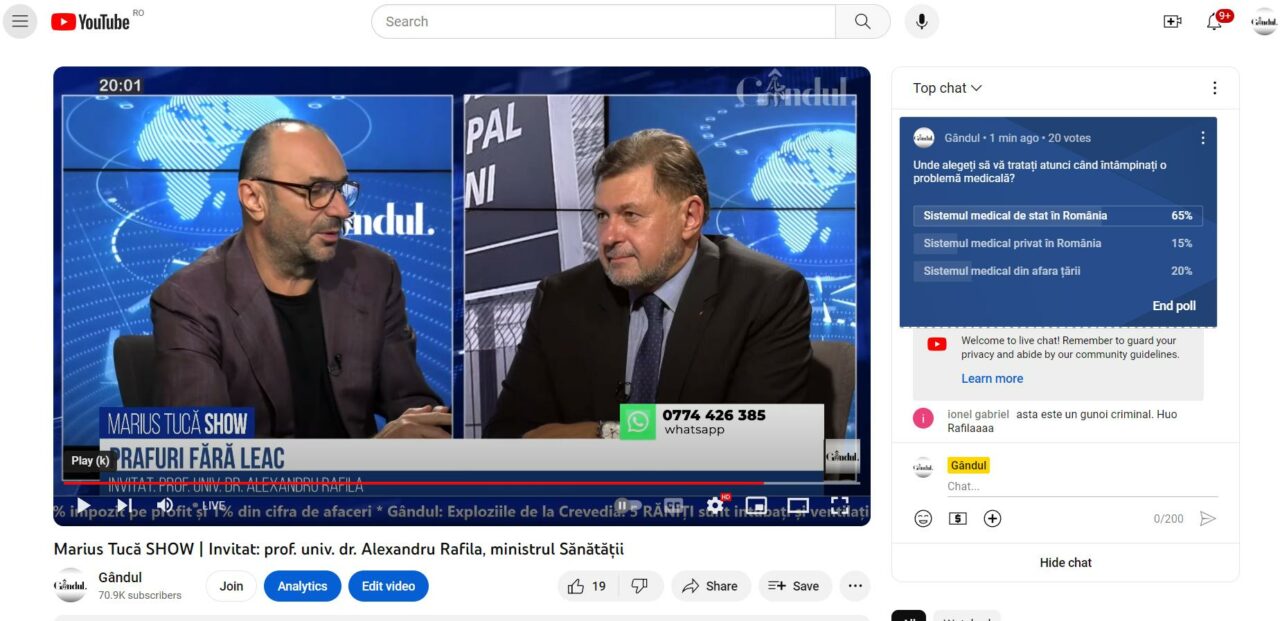The image size is (1280, 621).
Task: Open the poll's three-dot options menu
Action: point(1203,138)
